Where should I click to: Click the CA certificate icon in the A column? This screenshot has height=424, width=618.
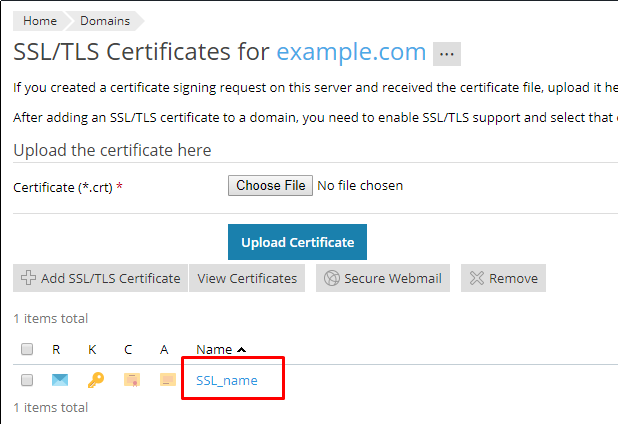pyautogui.click(x=167, y=380)
